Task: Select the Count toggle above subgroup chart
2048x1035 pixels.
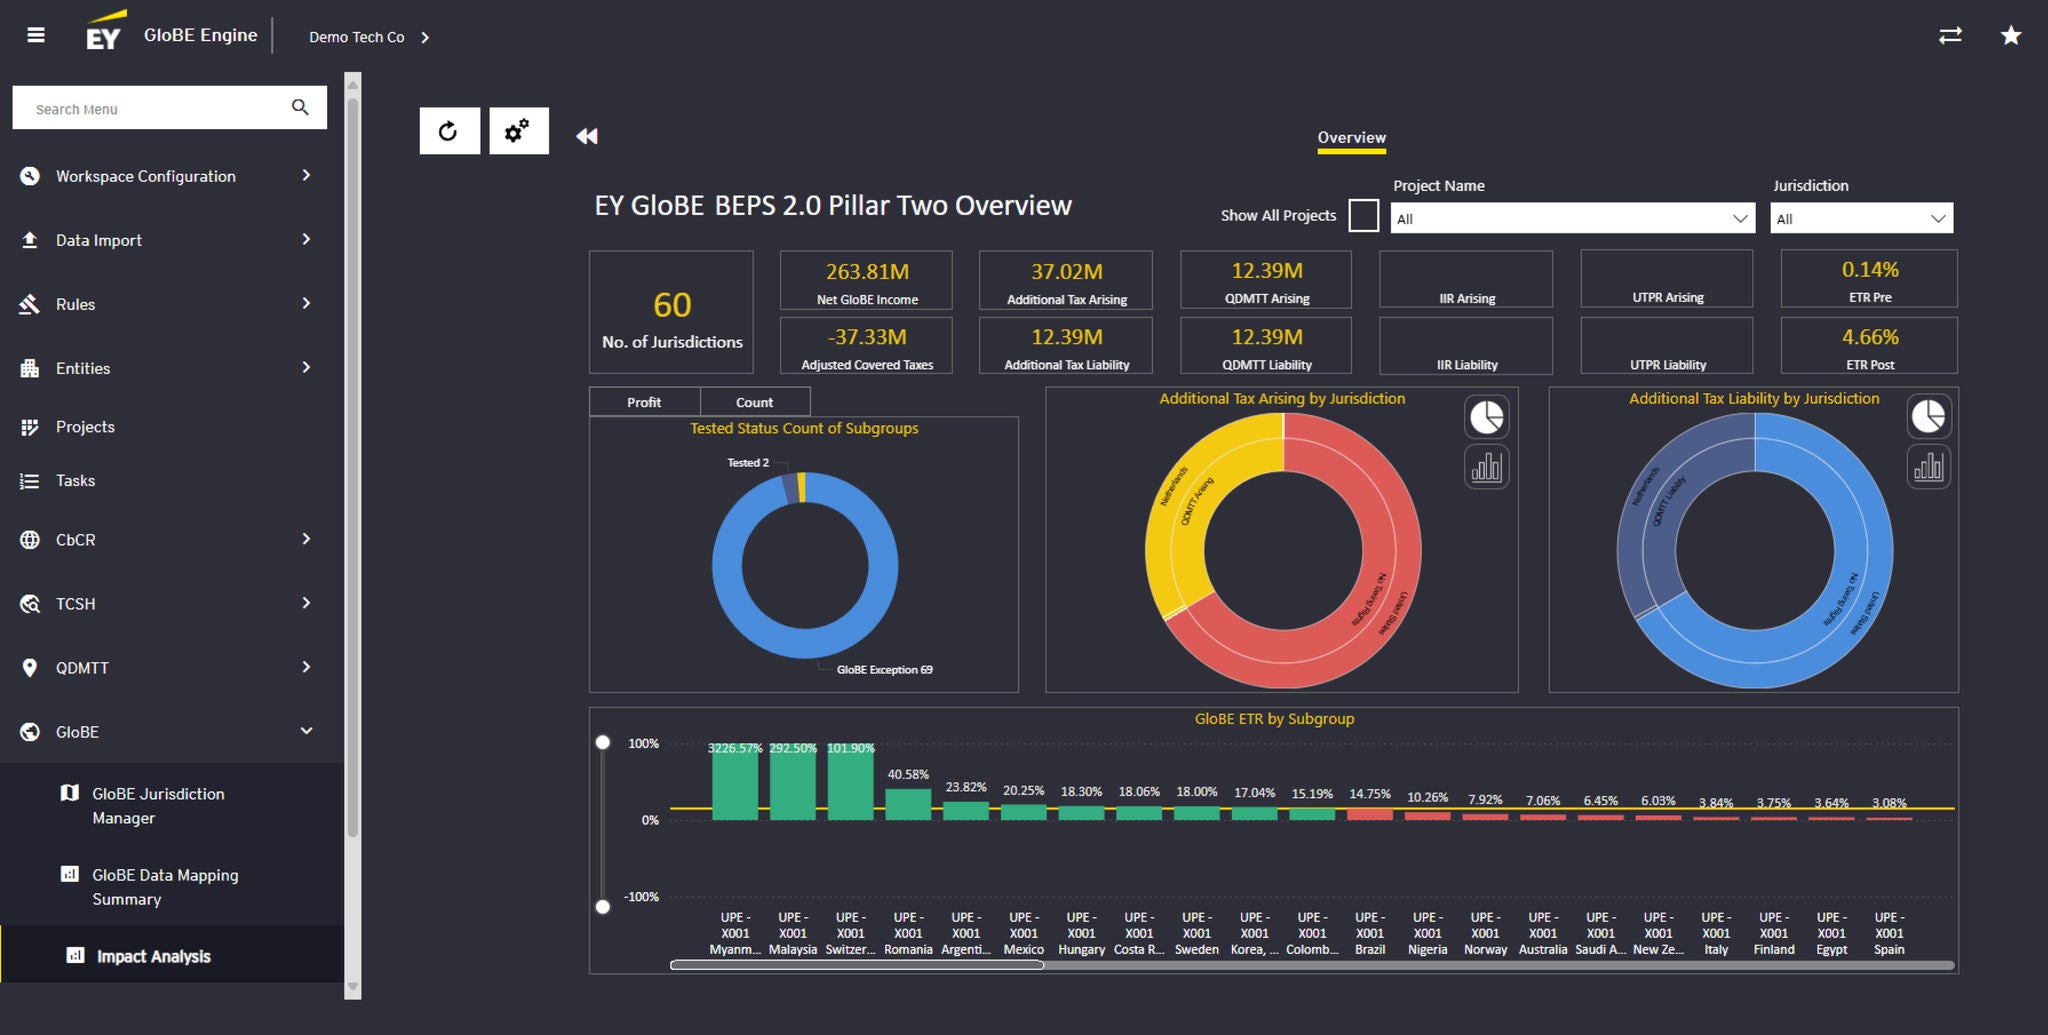Action: [754, 402]
